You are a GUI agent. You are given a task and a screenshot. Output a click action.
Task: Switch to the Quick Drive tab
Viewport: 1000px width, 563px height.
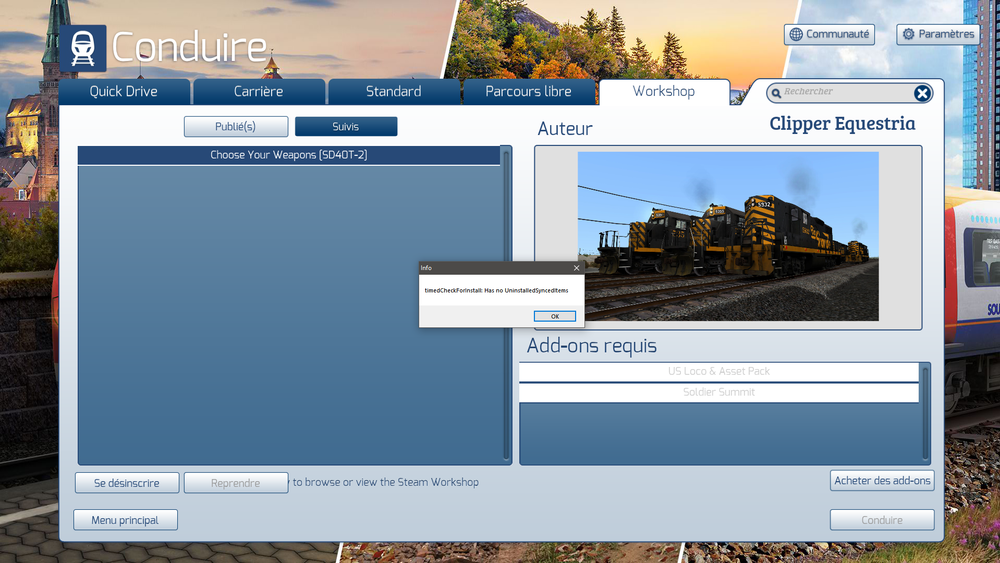[x=124, y=92]
